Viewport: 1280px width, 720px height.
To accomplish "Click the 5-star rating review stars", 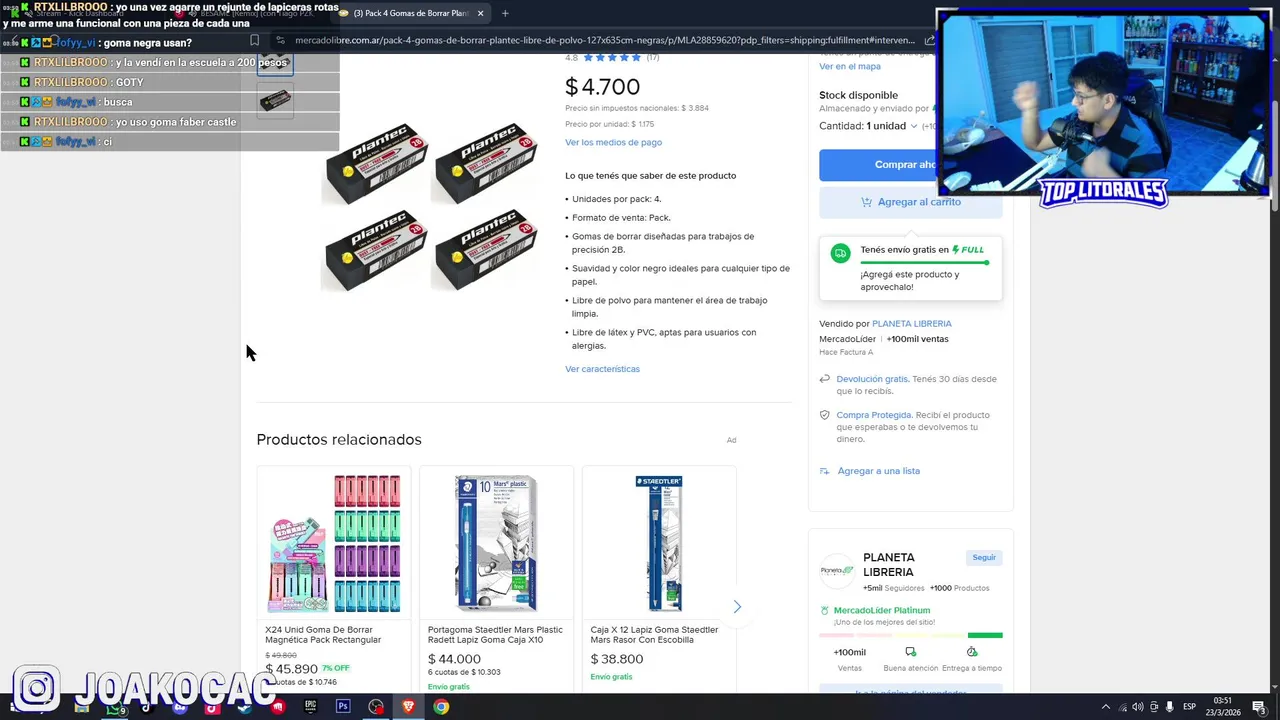I will pos(612,57).
